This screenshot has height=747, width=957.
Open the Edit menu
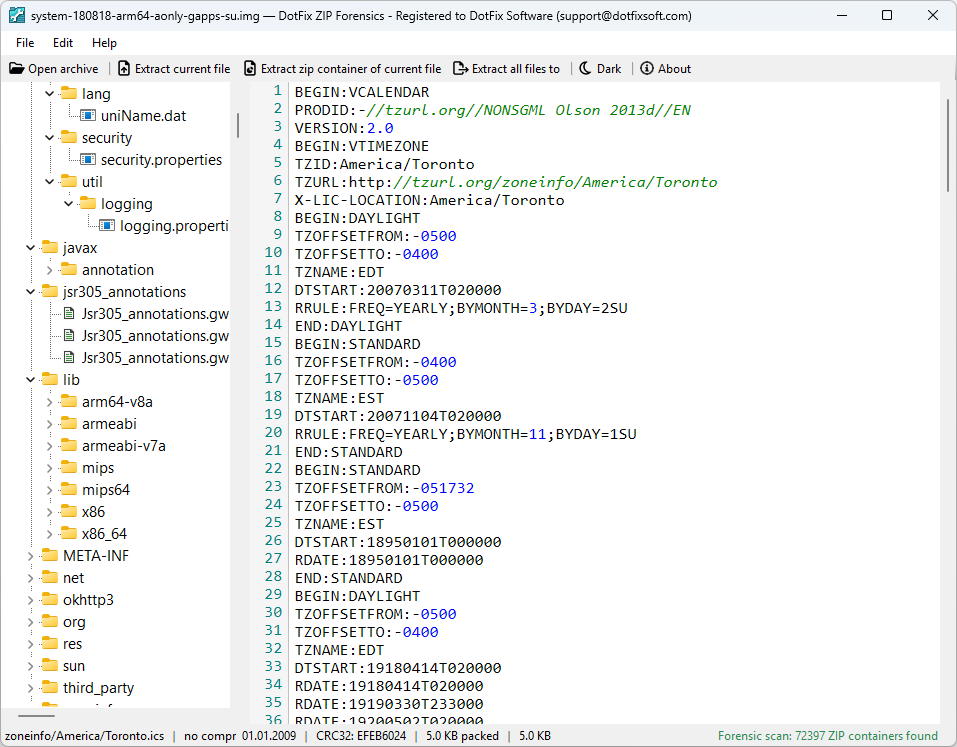63,43
